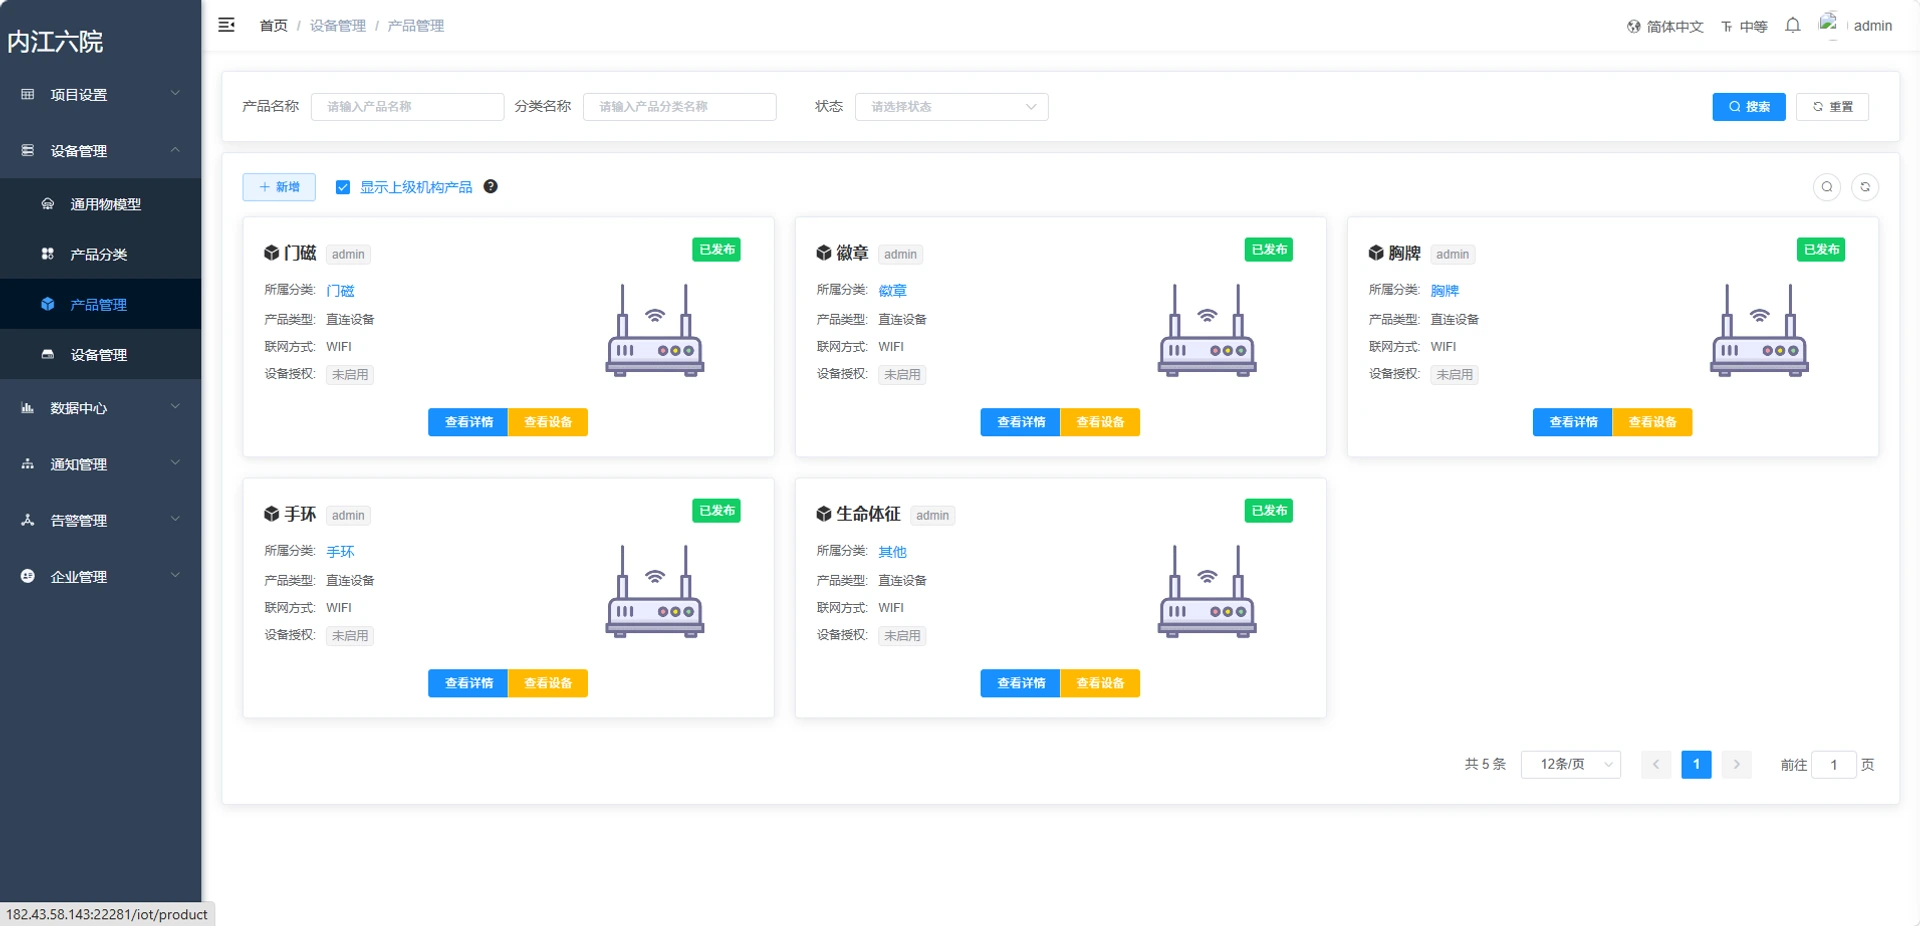Click the cube icon next to 徽章

tap(823, 253)
